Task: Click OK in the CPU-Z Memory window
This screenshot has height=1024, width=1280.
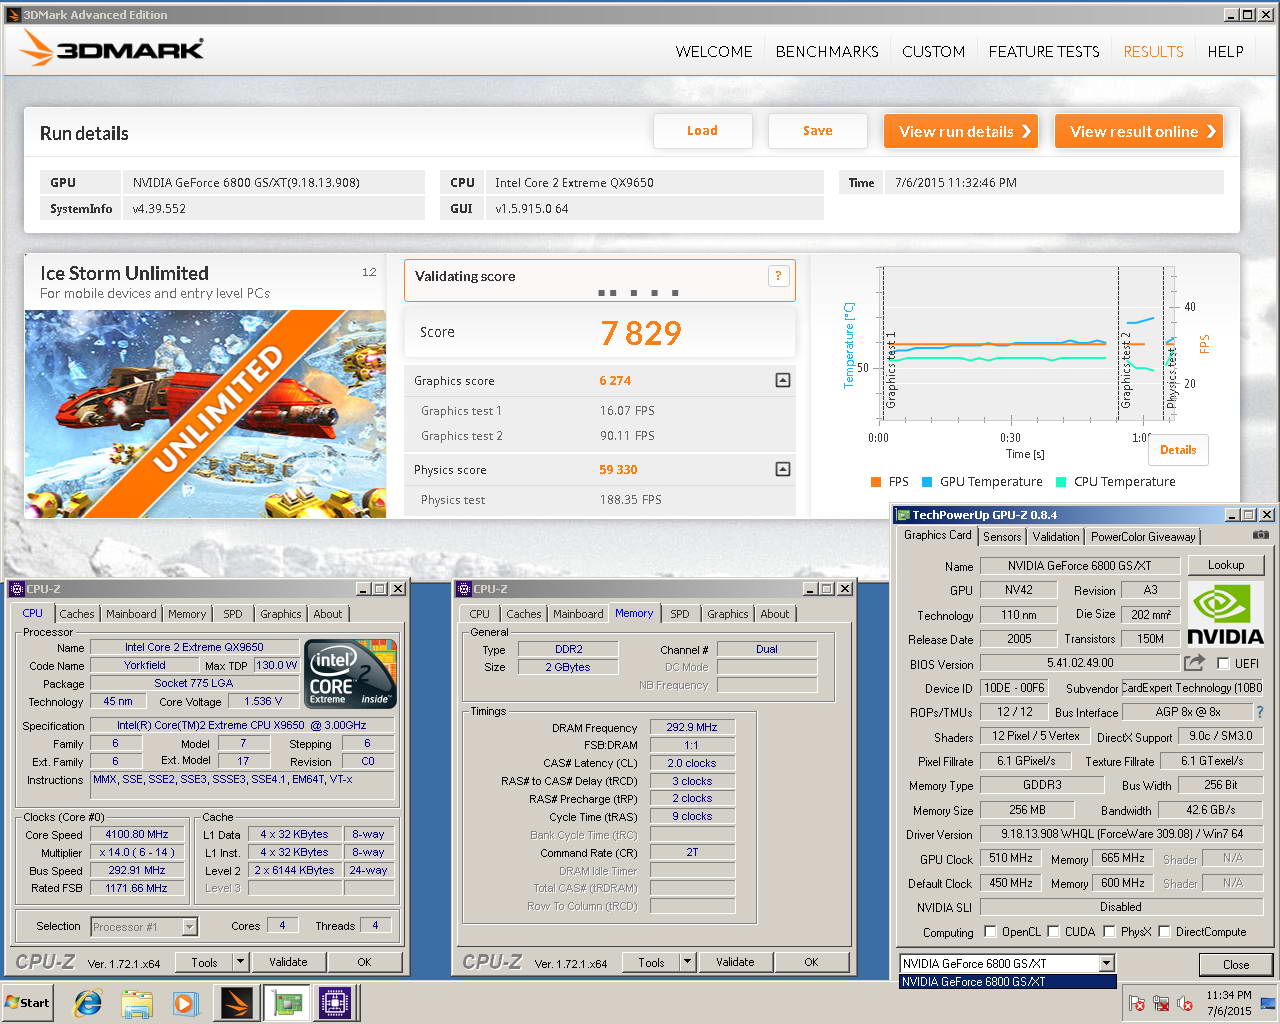Action: (811, 962)
